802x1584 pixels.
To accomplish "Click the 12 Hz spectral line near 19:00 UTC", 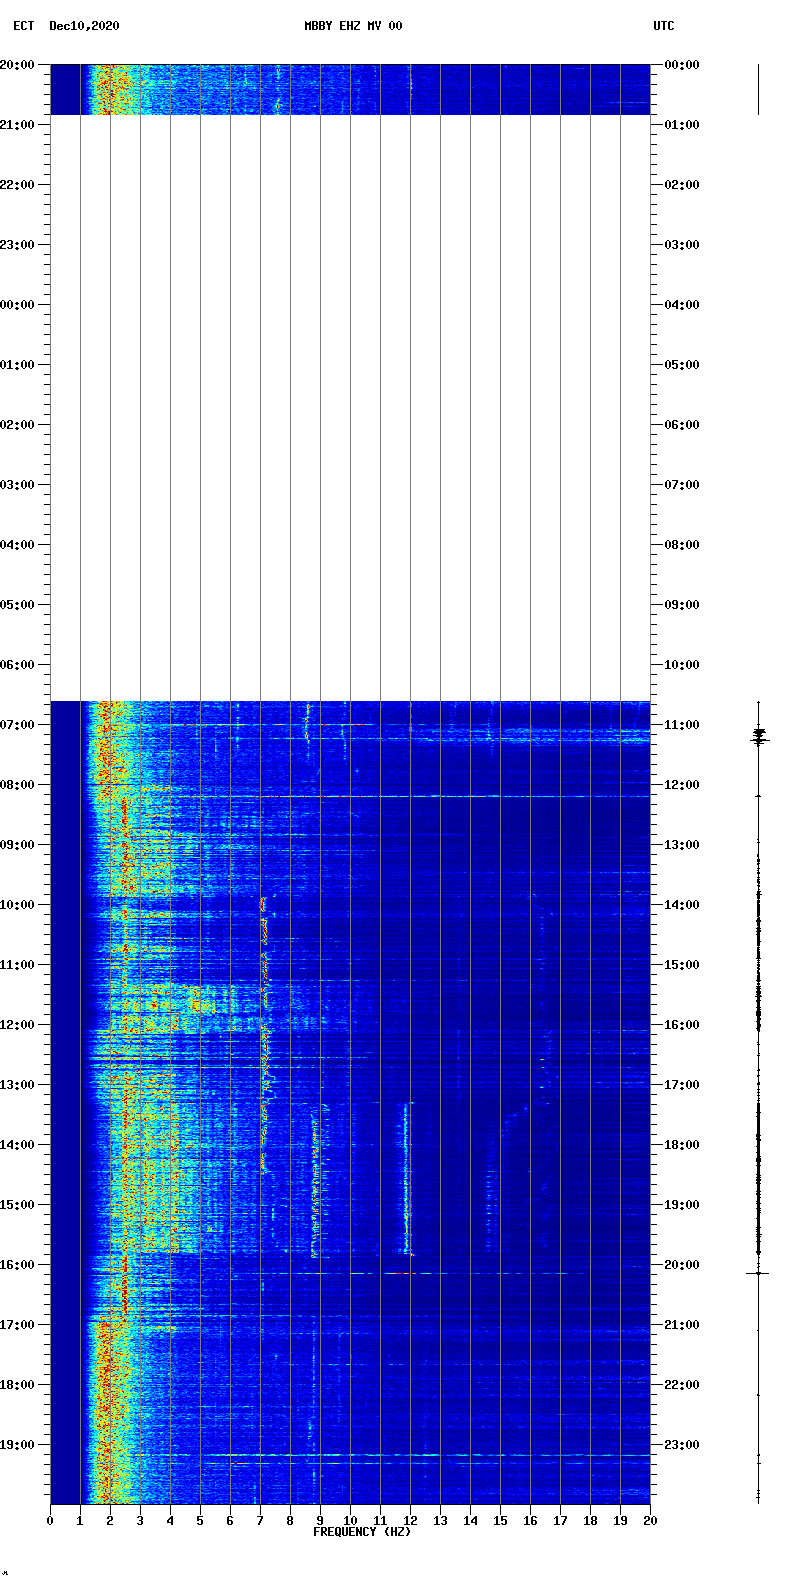I will pos(406,1178).
